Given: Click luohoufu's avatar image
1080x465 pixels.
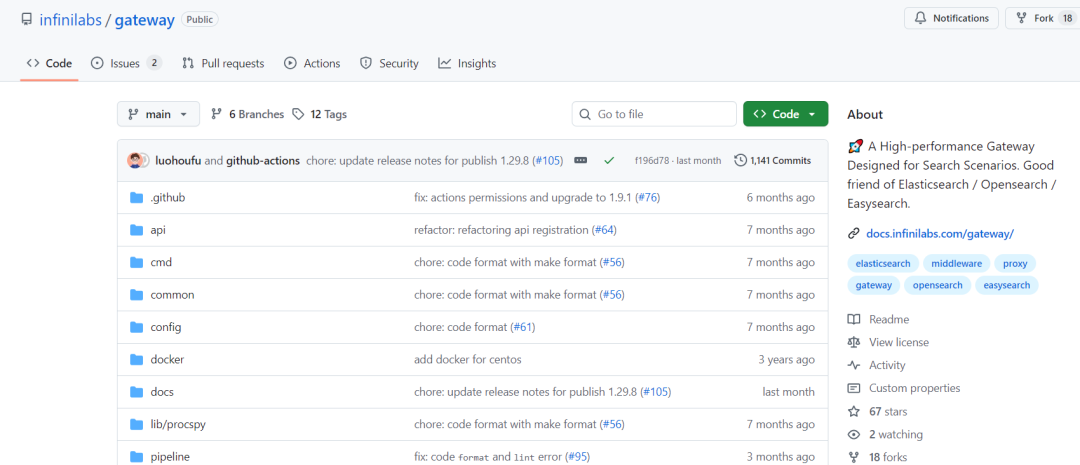Looking at the screenshot, I should point(136,160).
